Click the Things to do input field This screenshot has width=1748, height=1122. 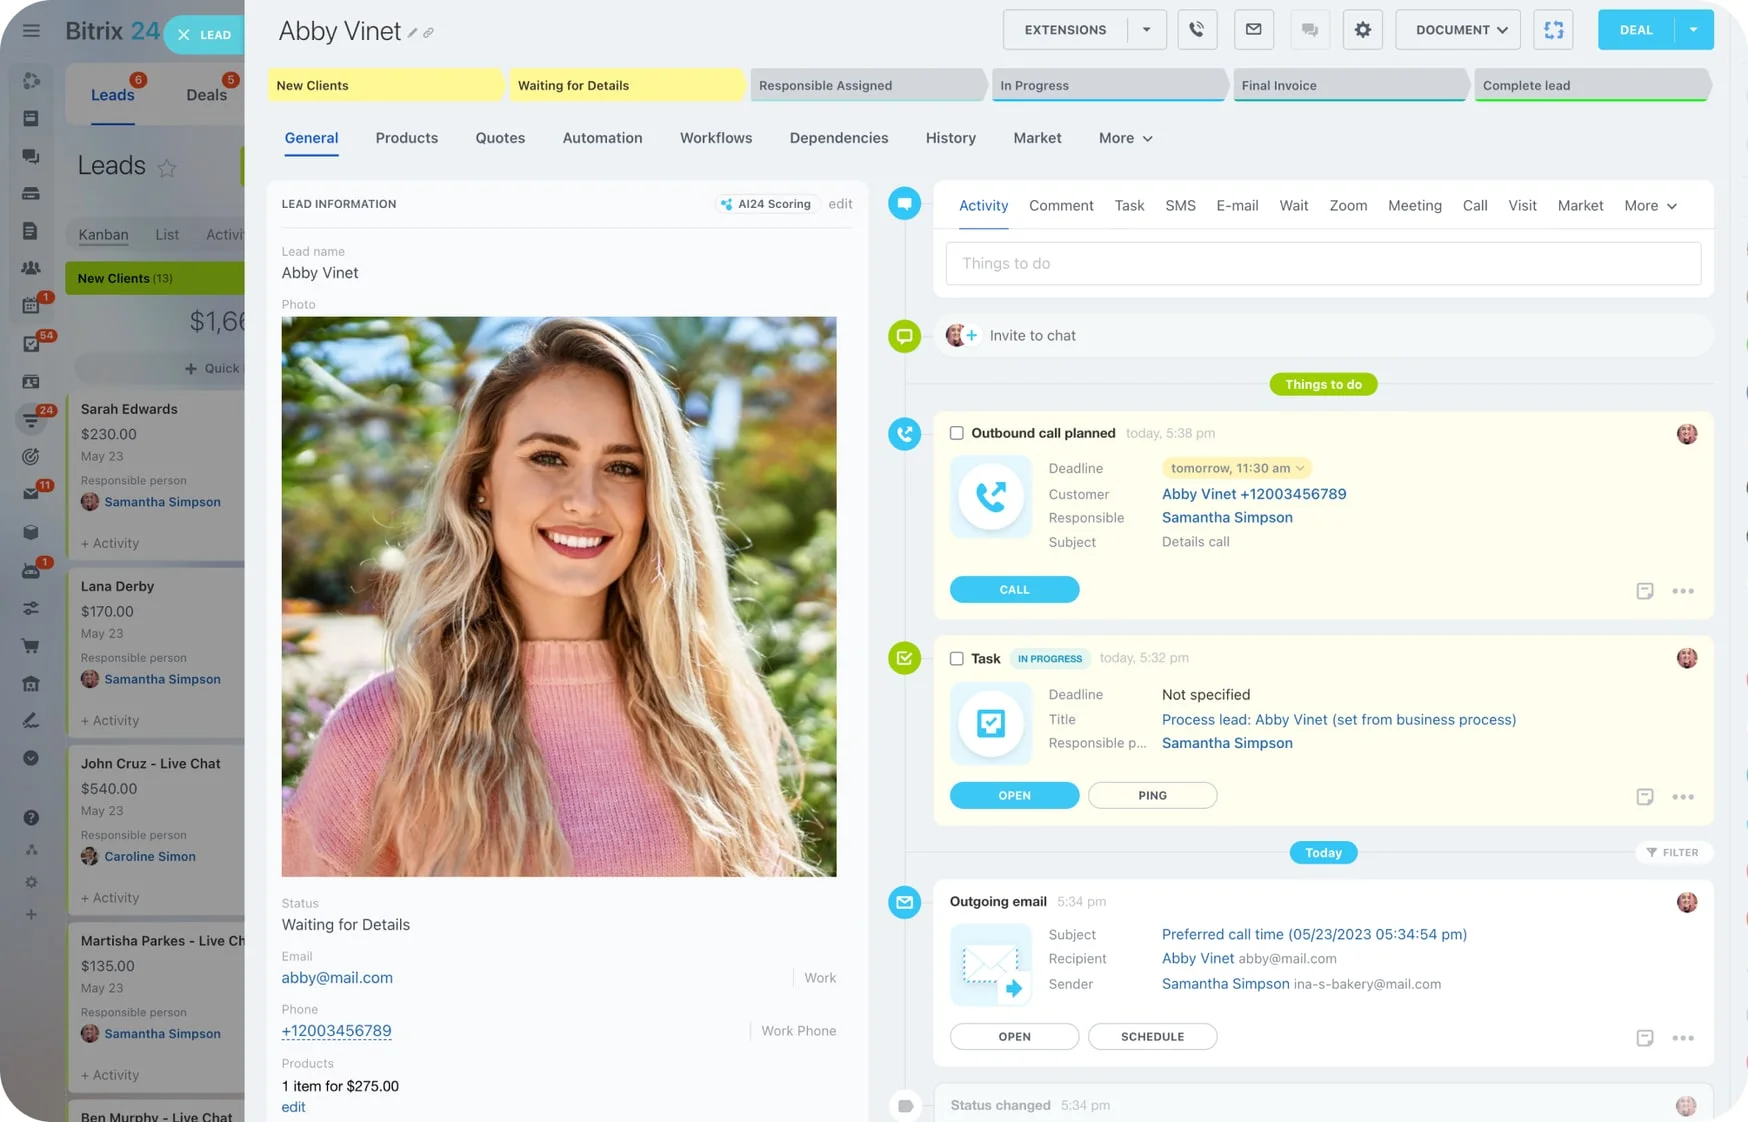1323,264
